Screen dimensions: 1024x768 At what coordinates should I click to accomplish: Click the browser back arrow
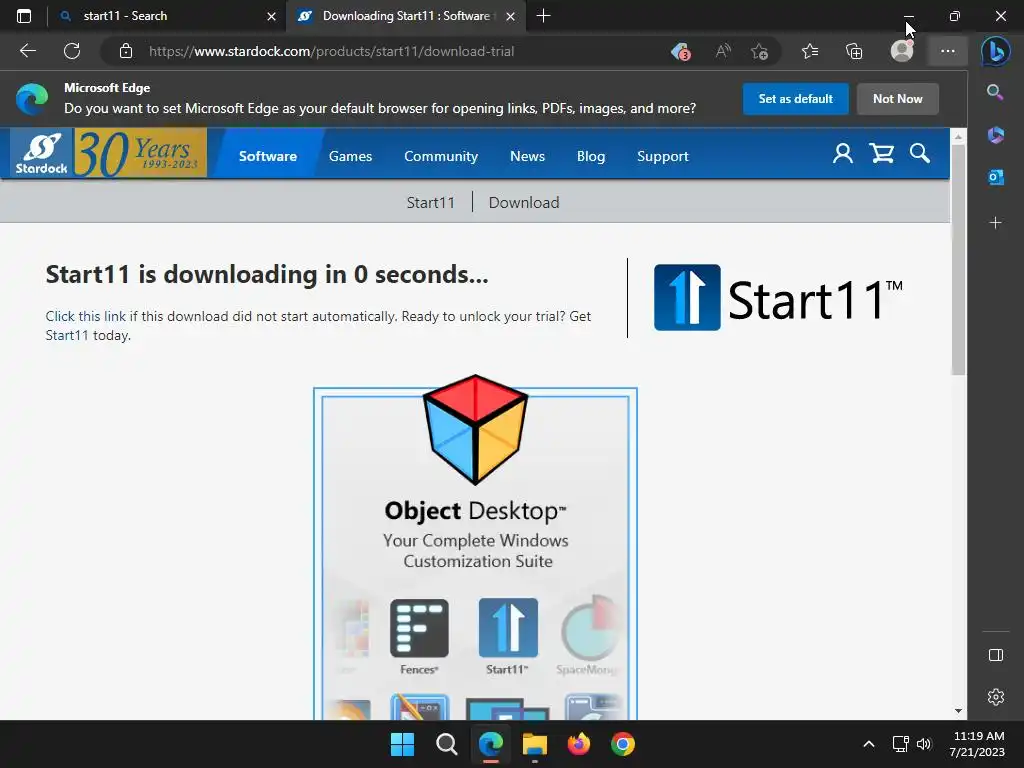(27, 51)
